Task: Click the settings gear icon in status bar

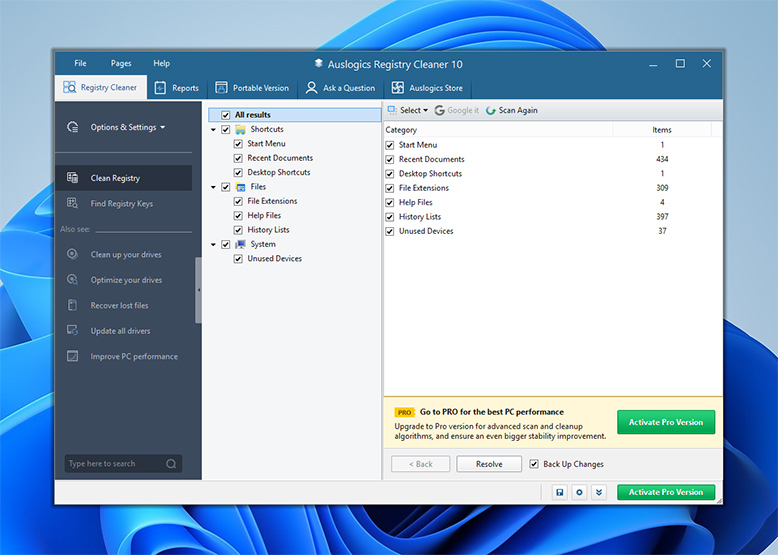Action: (x=579, y=492)
